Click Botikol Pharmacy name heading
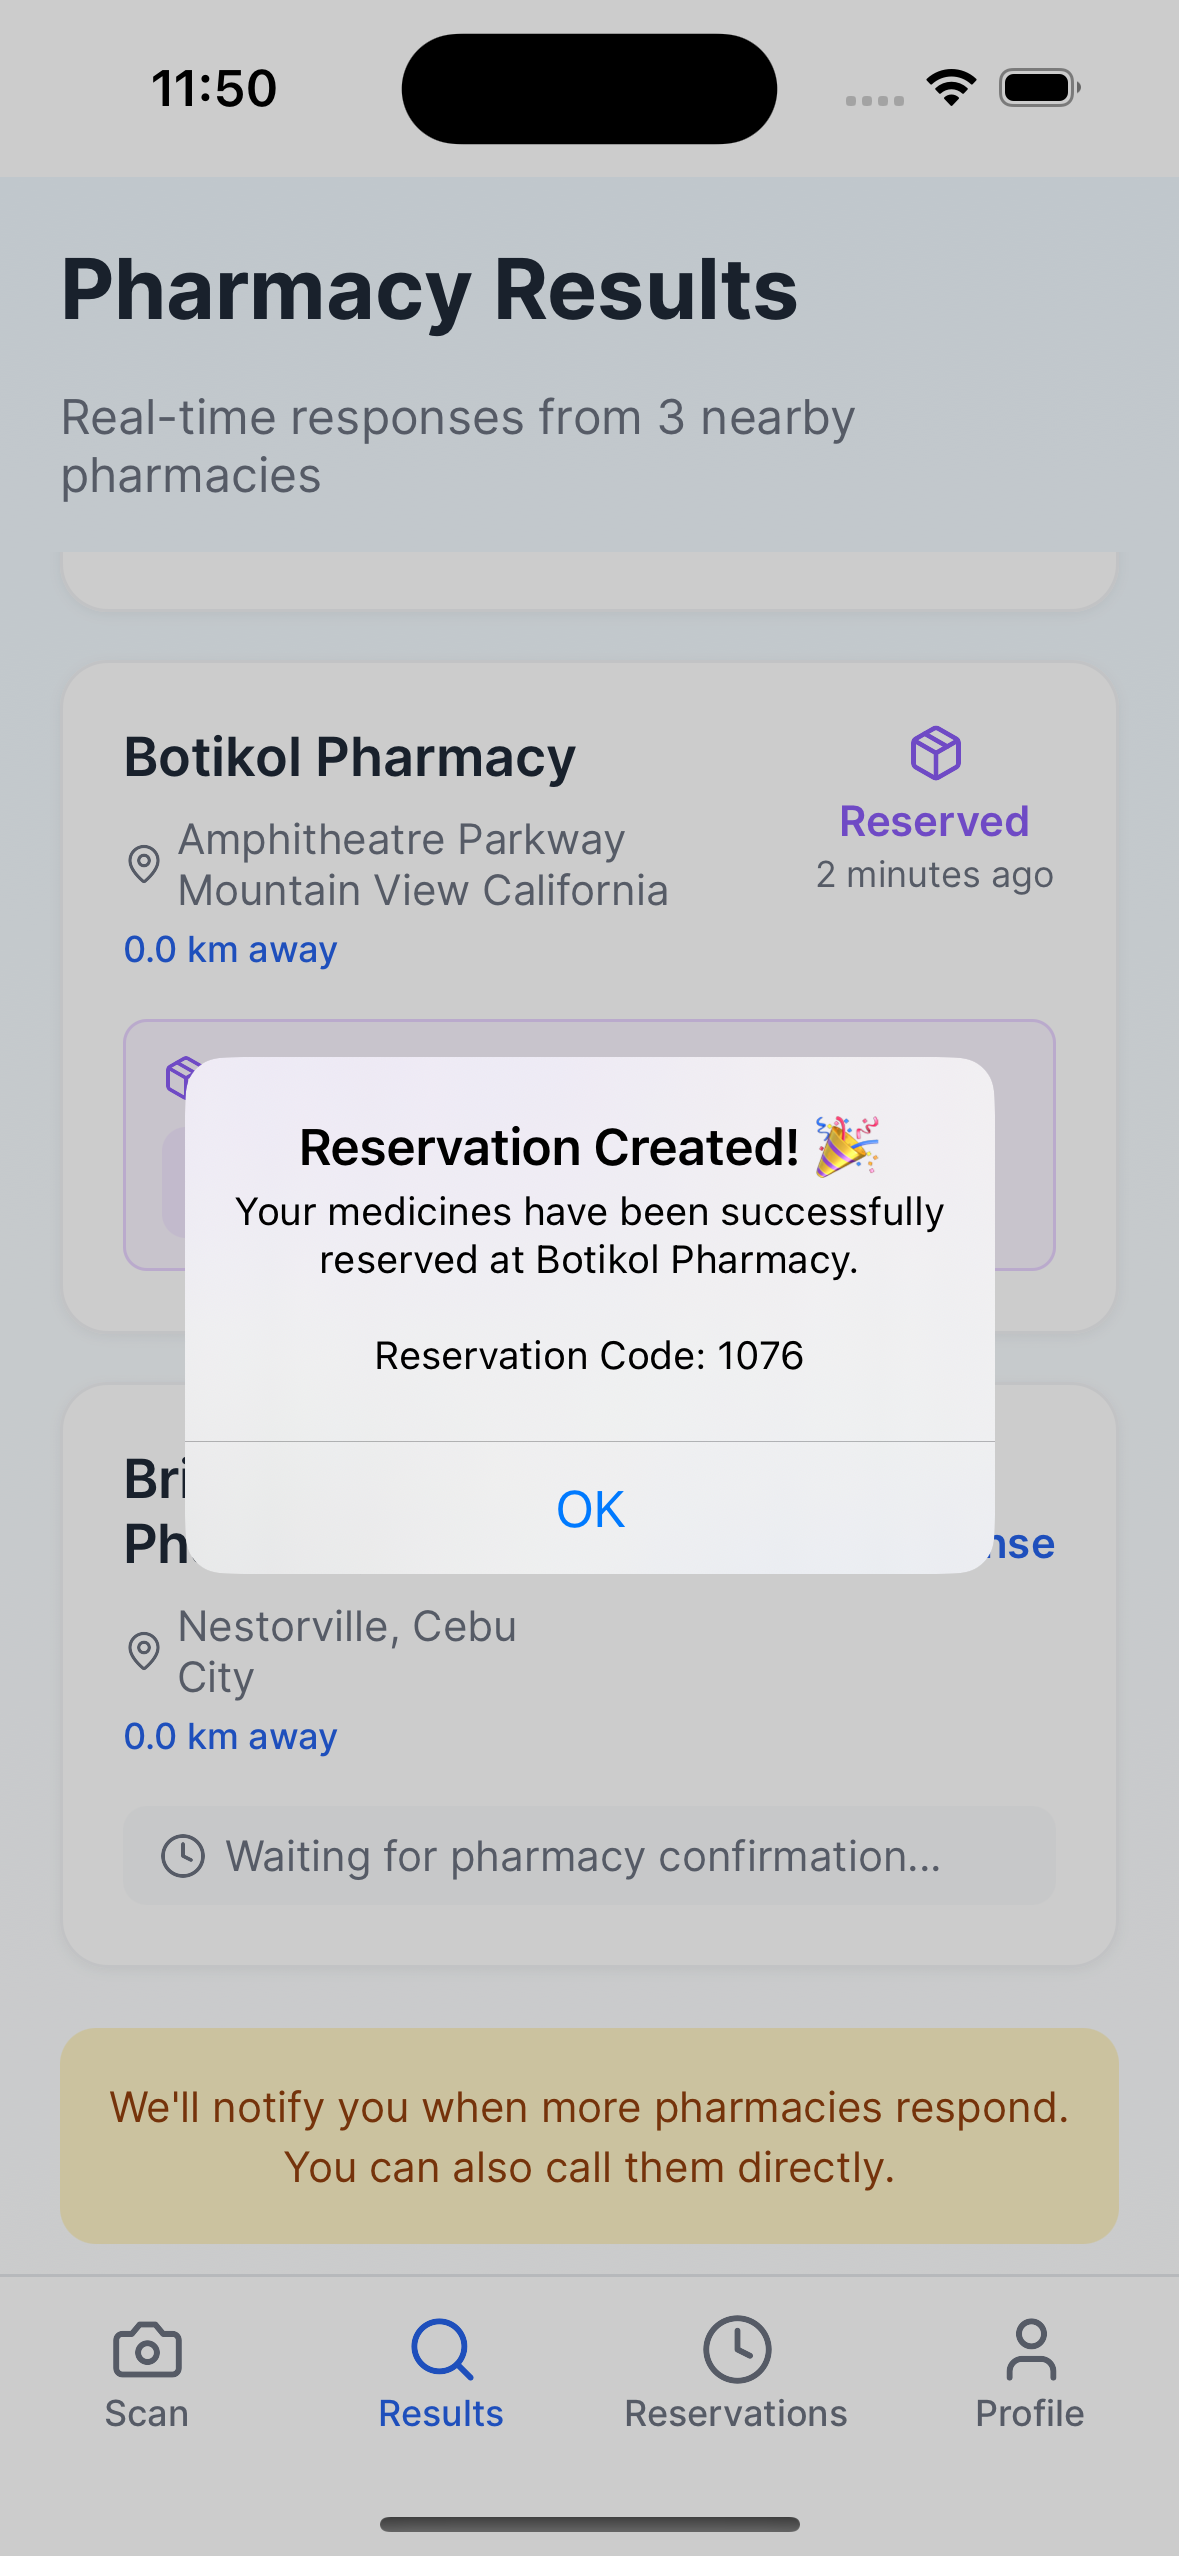The width and height of the screenshot is (1179, 2556). click(350, 757)
